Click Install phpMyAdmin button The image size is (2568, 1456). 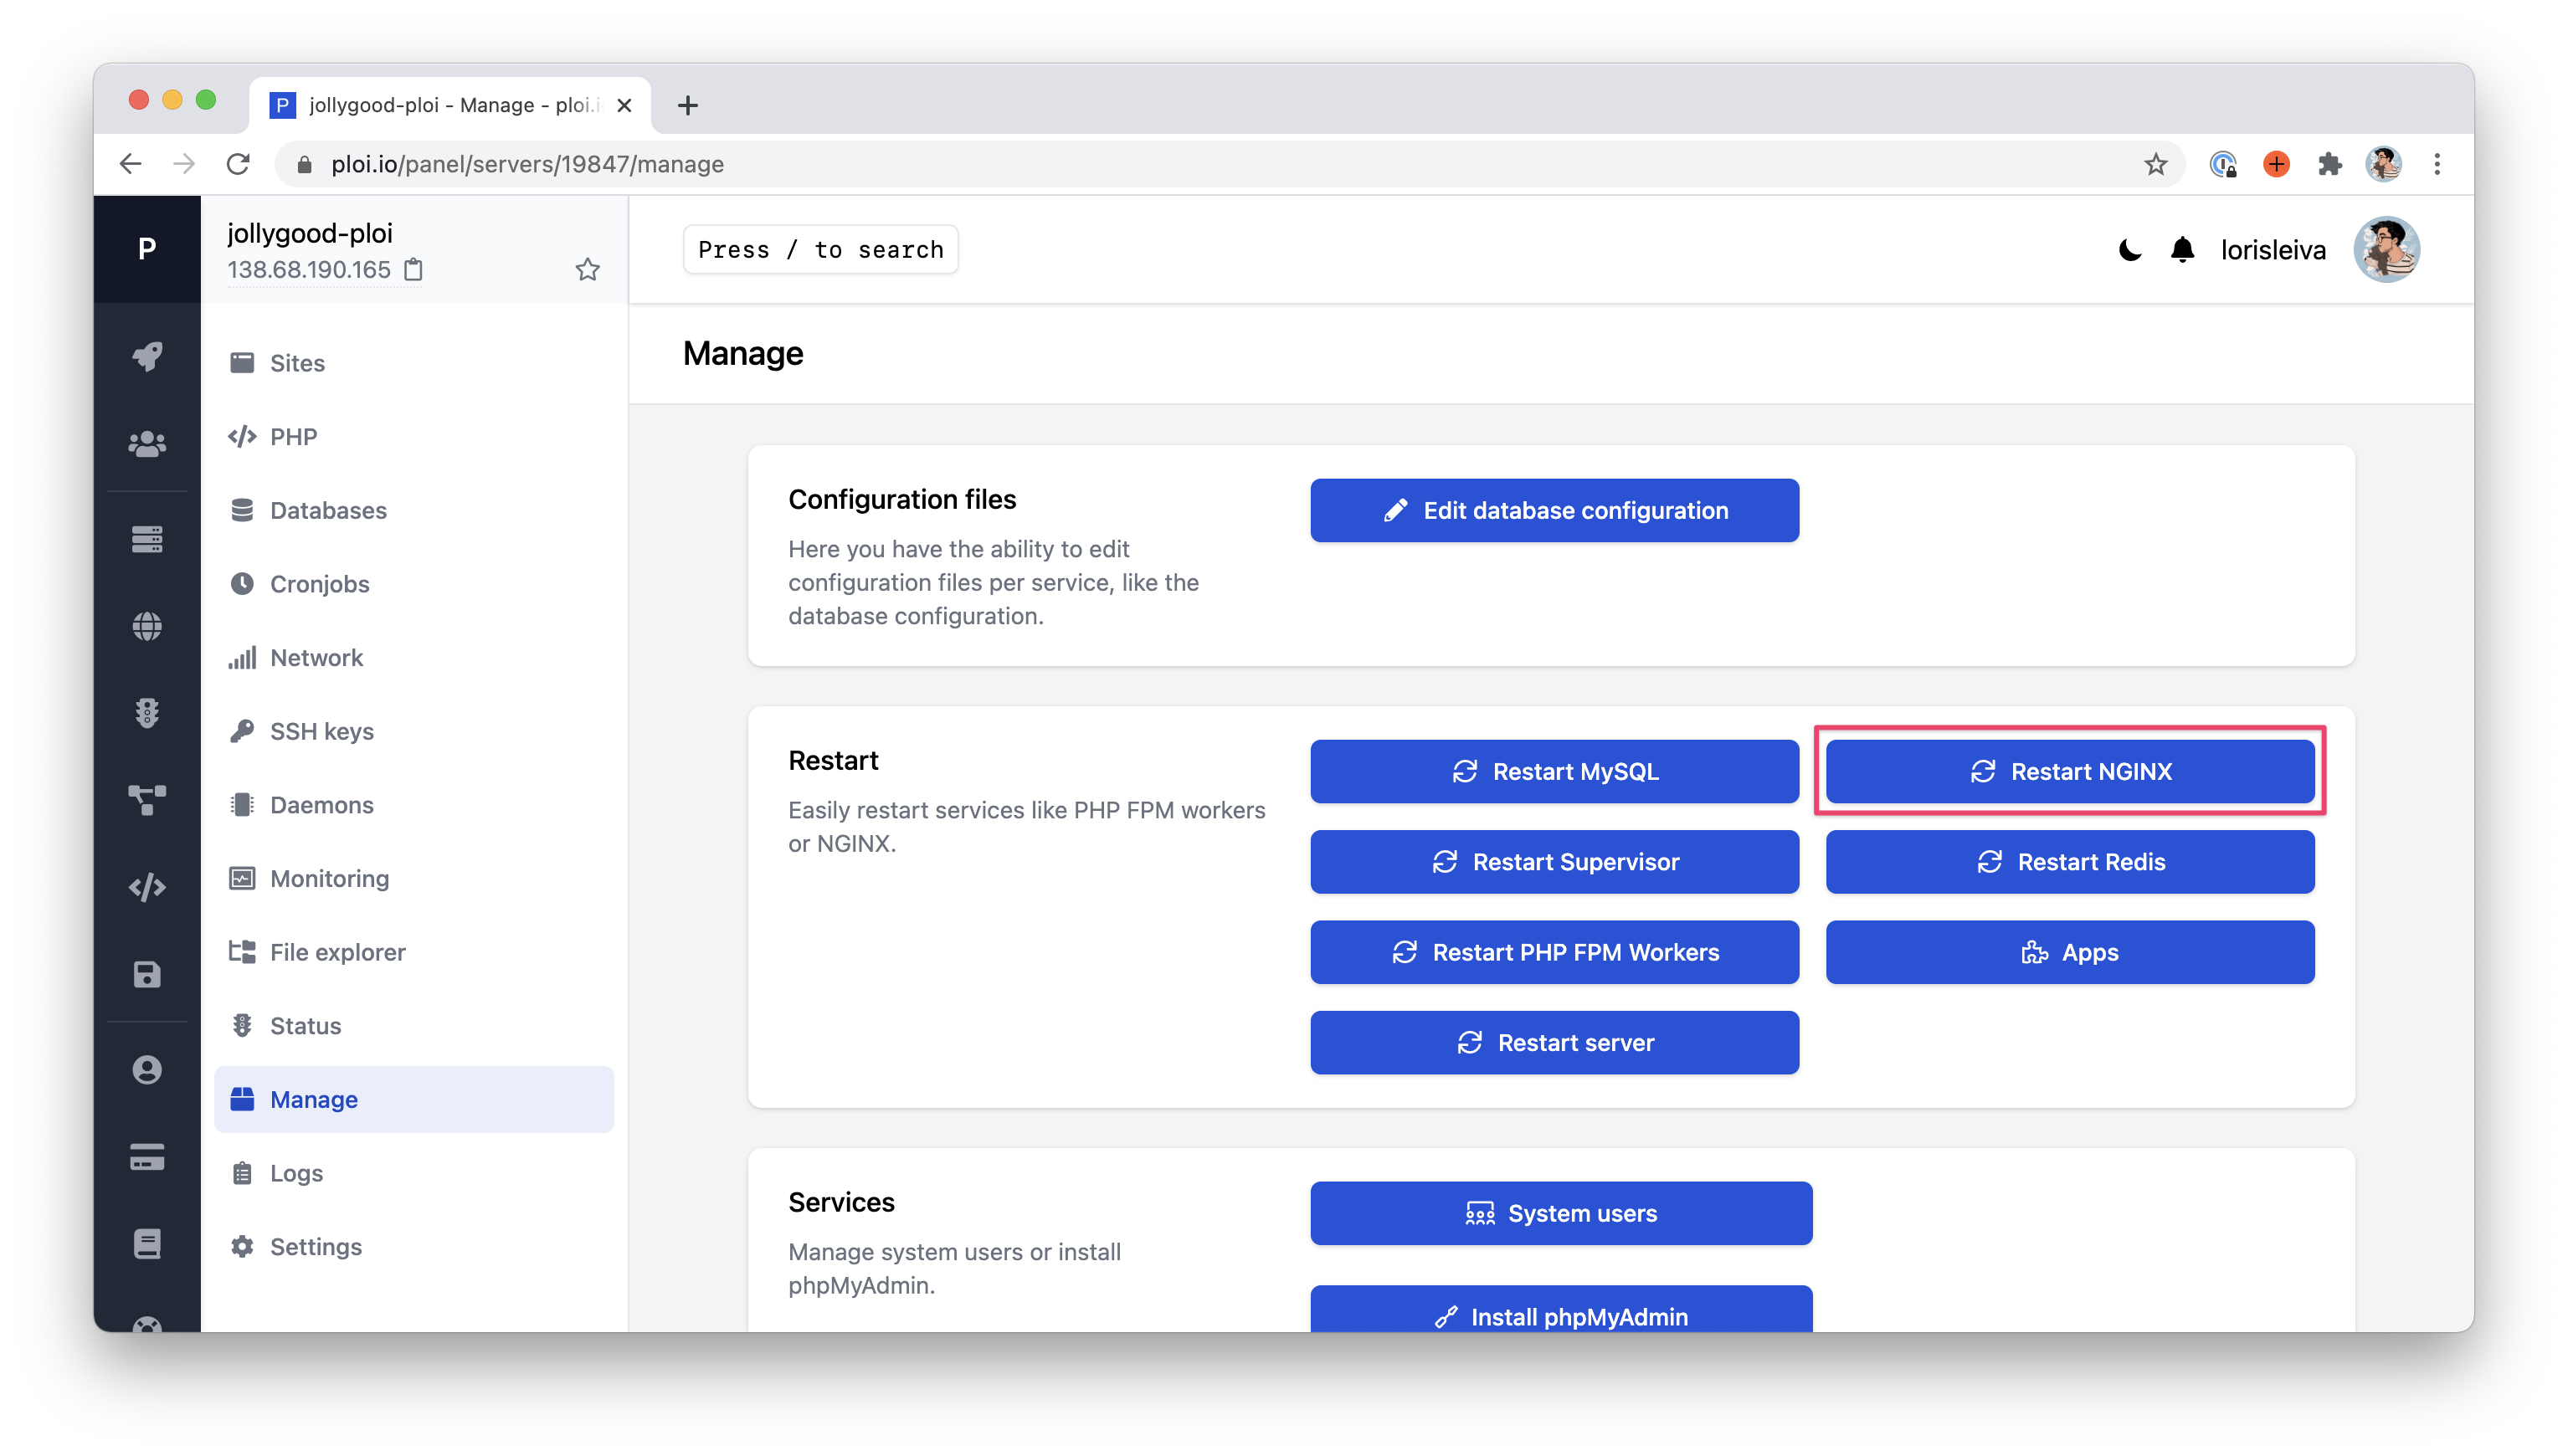click(1561, 1310)
